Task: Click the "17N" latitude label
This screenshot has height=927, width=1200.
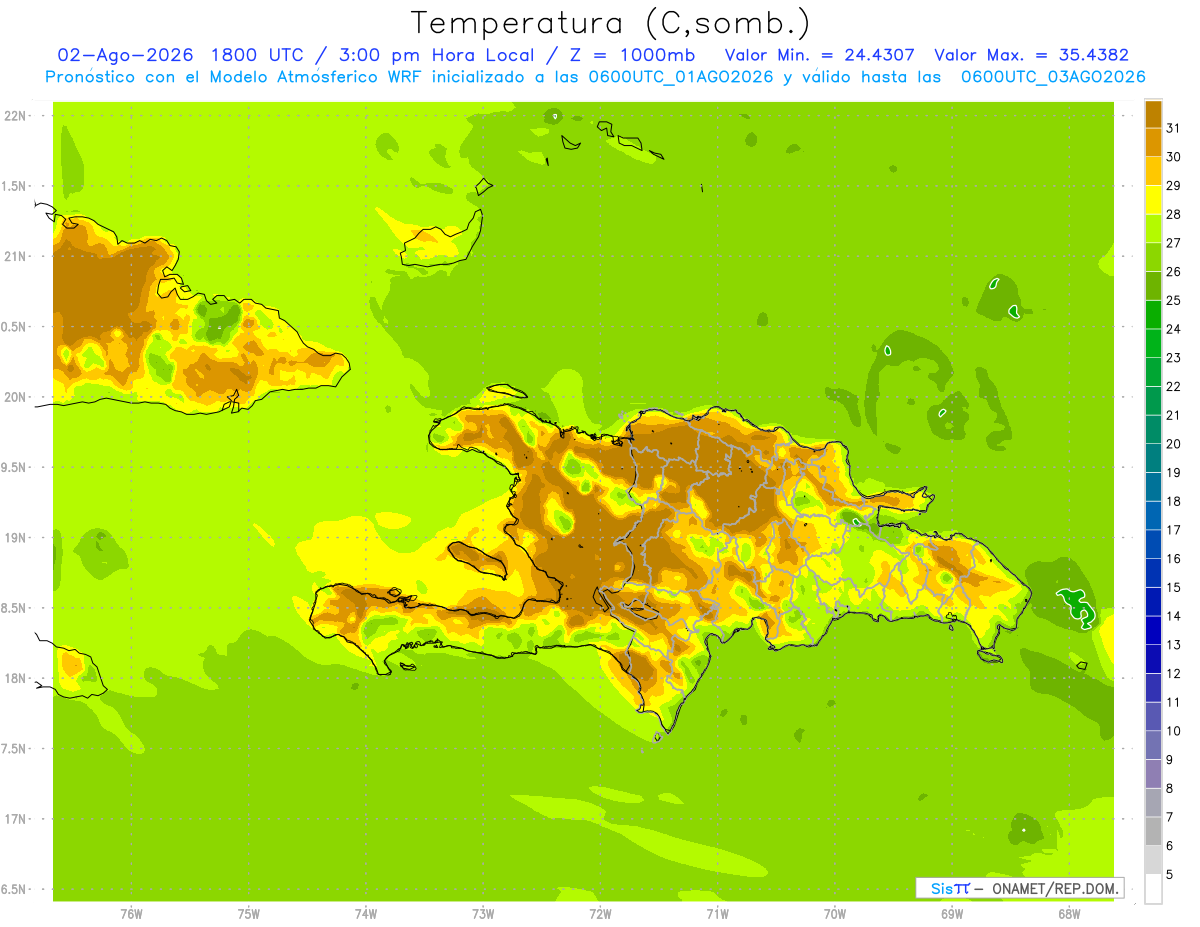Action: pos(15,819)
